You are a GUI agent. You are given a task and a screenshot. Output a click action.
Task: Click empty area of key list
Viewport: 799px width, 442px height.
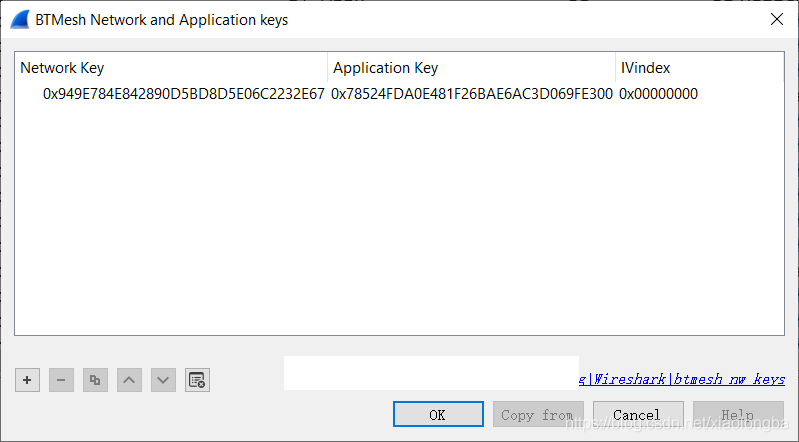(x=400, y=230)
